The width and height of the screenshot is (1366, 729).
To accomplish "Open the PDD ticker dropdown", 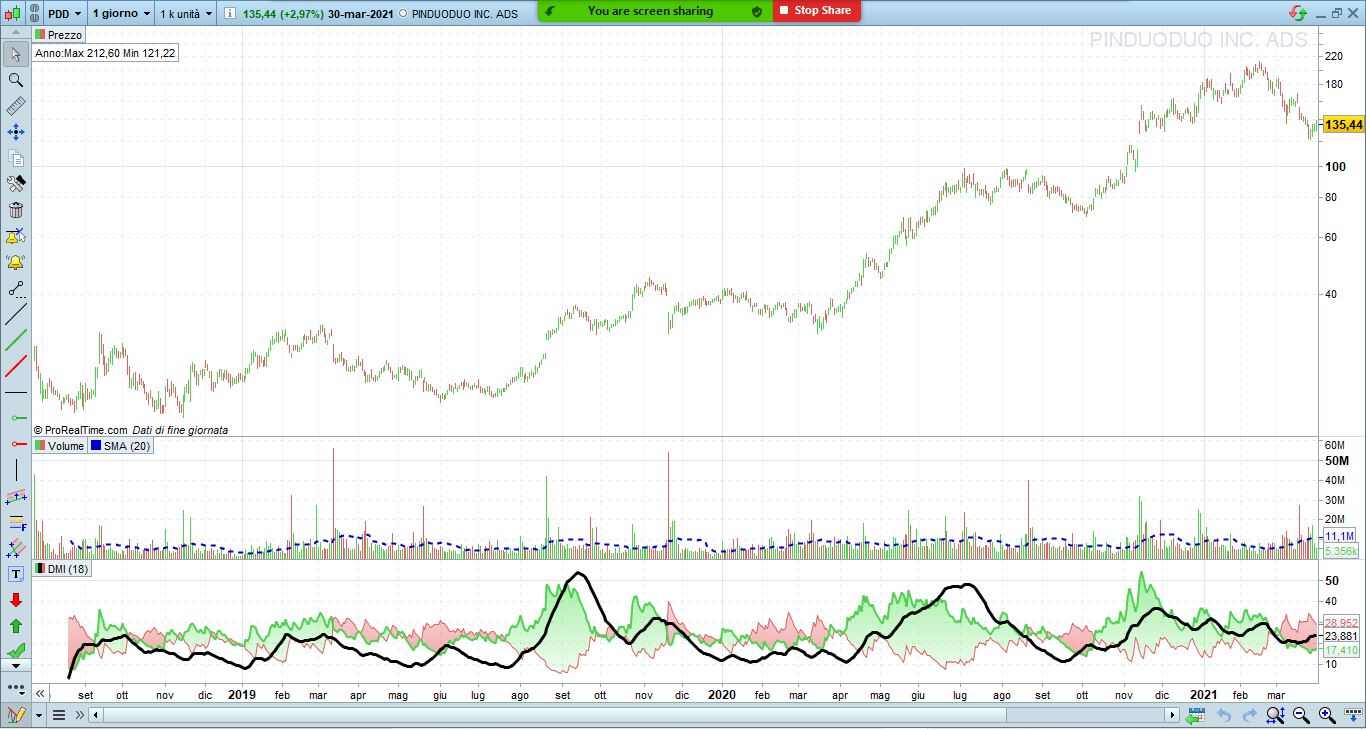I will (x=65, y=13).
